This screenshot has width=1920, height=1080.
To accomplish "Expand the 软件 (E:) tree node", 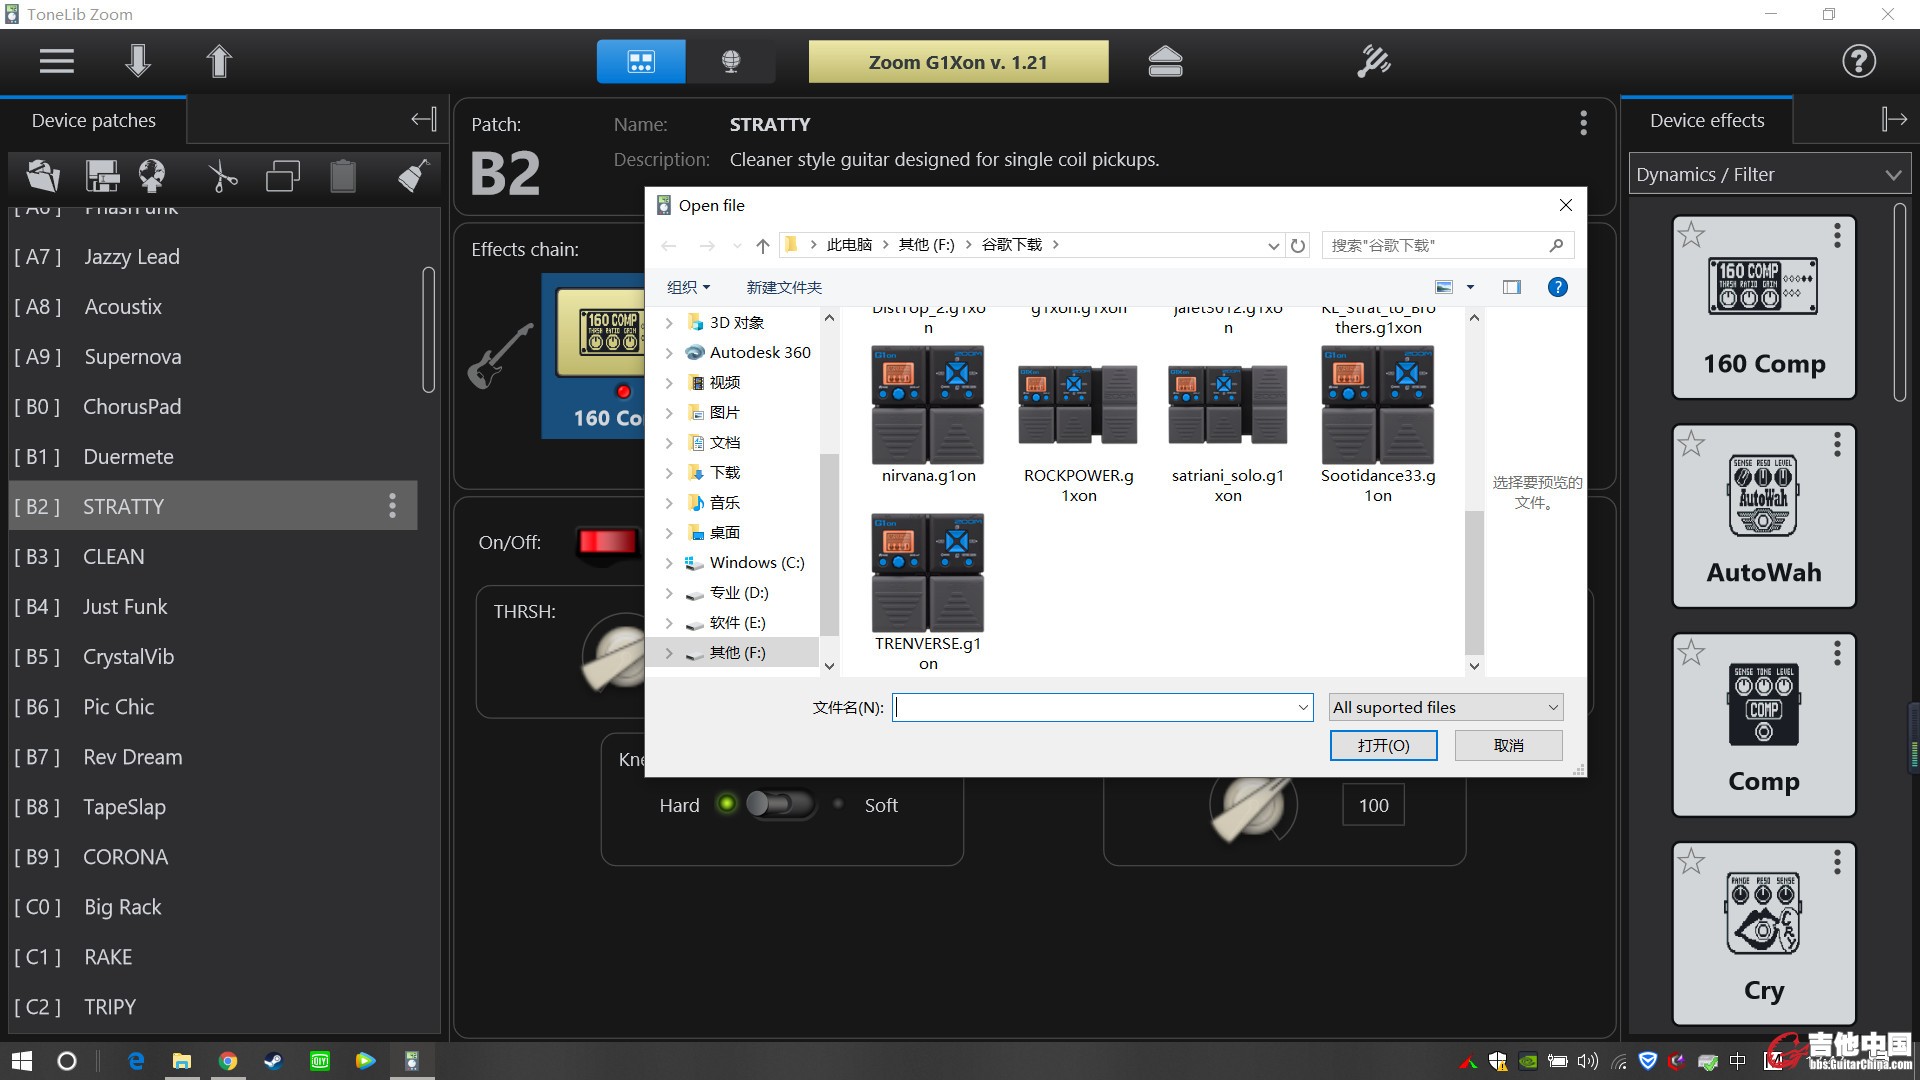I will (x=669, y=623).
